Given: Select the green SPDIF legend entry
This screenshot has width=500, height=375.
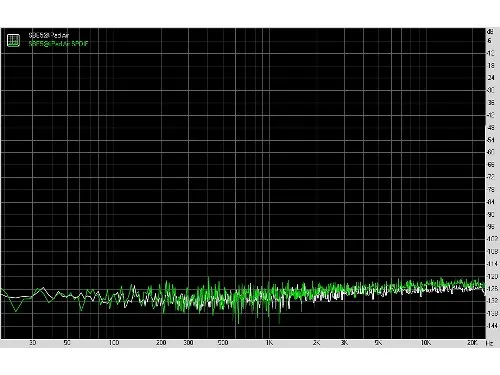Looking at the screenshot, I should [58, 44].
